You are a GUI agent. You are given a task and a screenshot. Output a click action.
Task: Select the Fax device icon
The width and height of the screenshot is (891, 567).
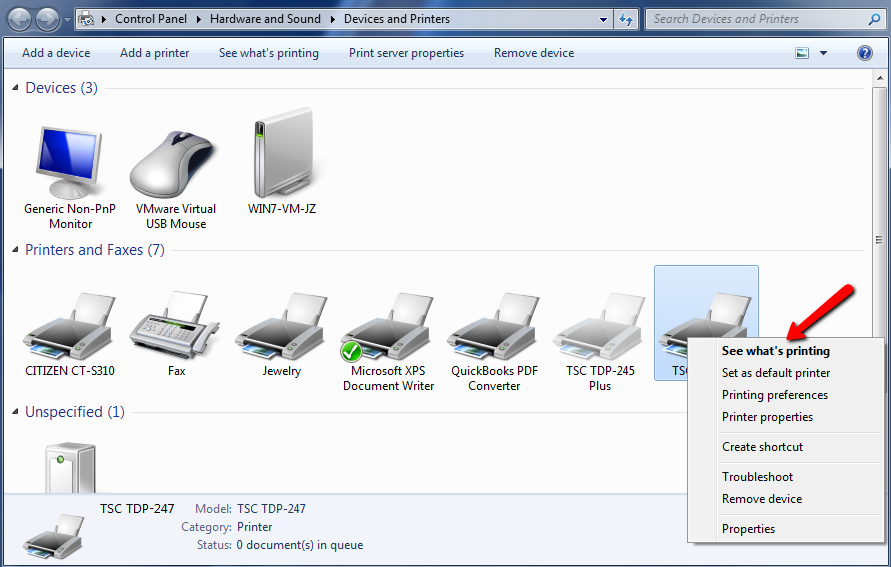[176, 334]
